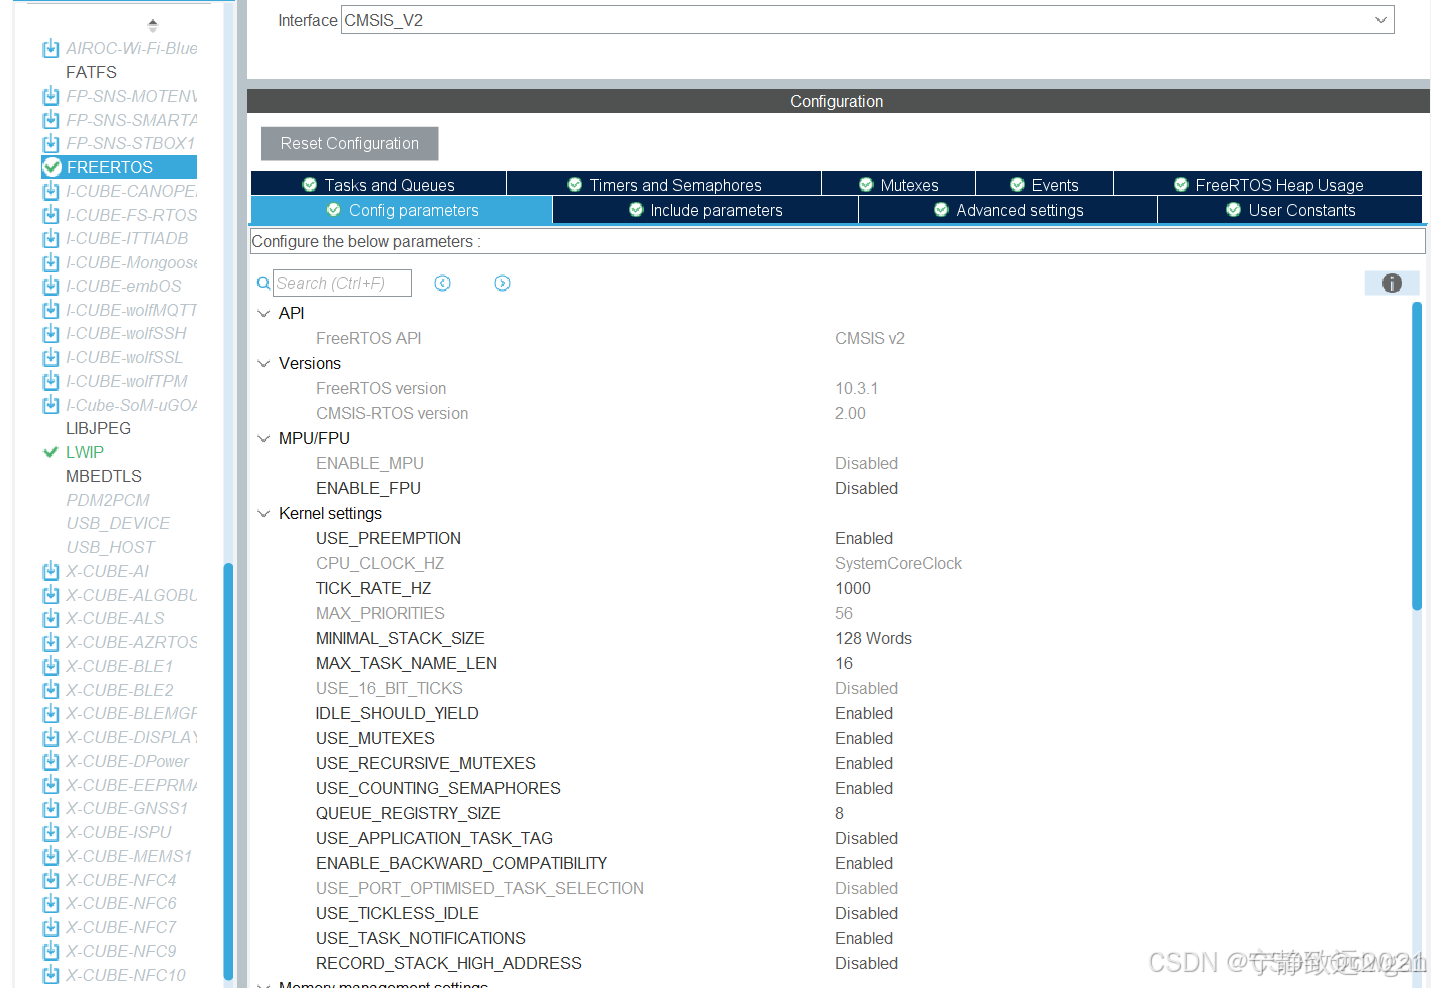Click download icon next to X-CUBE-NFC4

pyautogui.click(x=51, y=880)
